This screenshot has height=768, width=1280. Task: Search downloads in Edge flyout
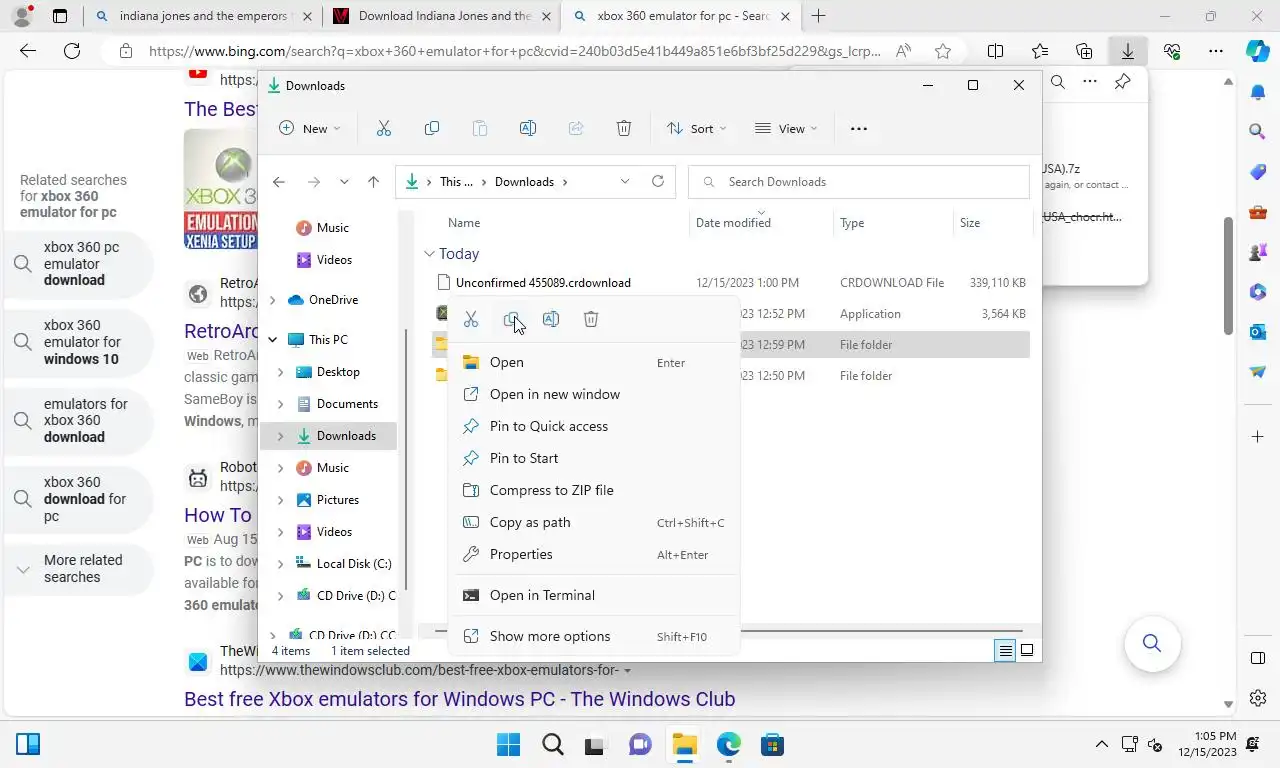1057,82
